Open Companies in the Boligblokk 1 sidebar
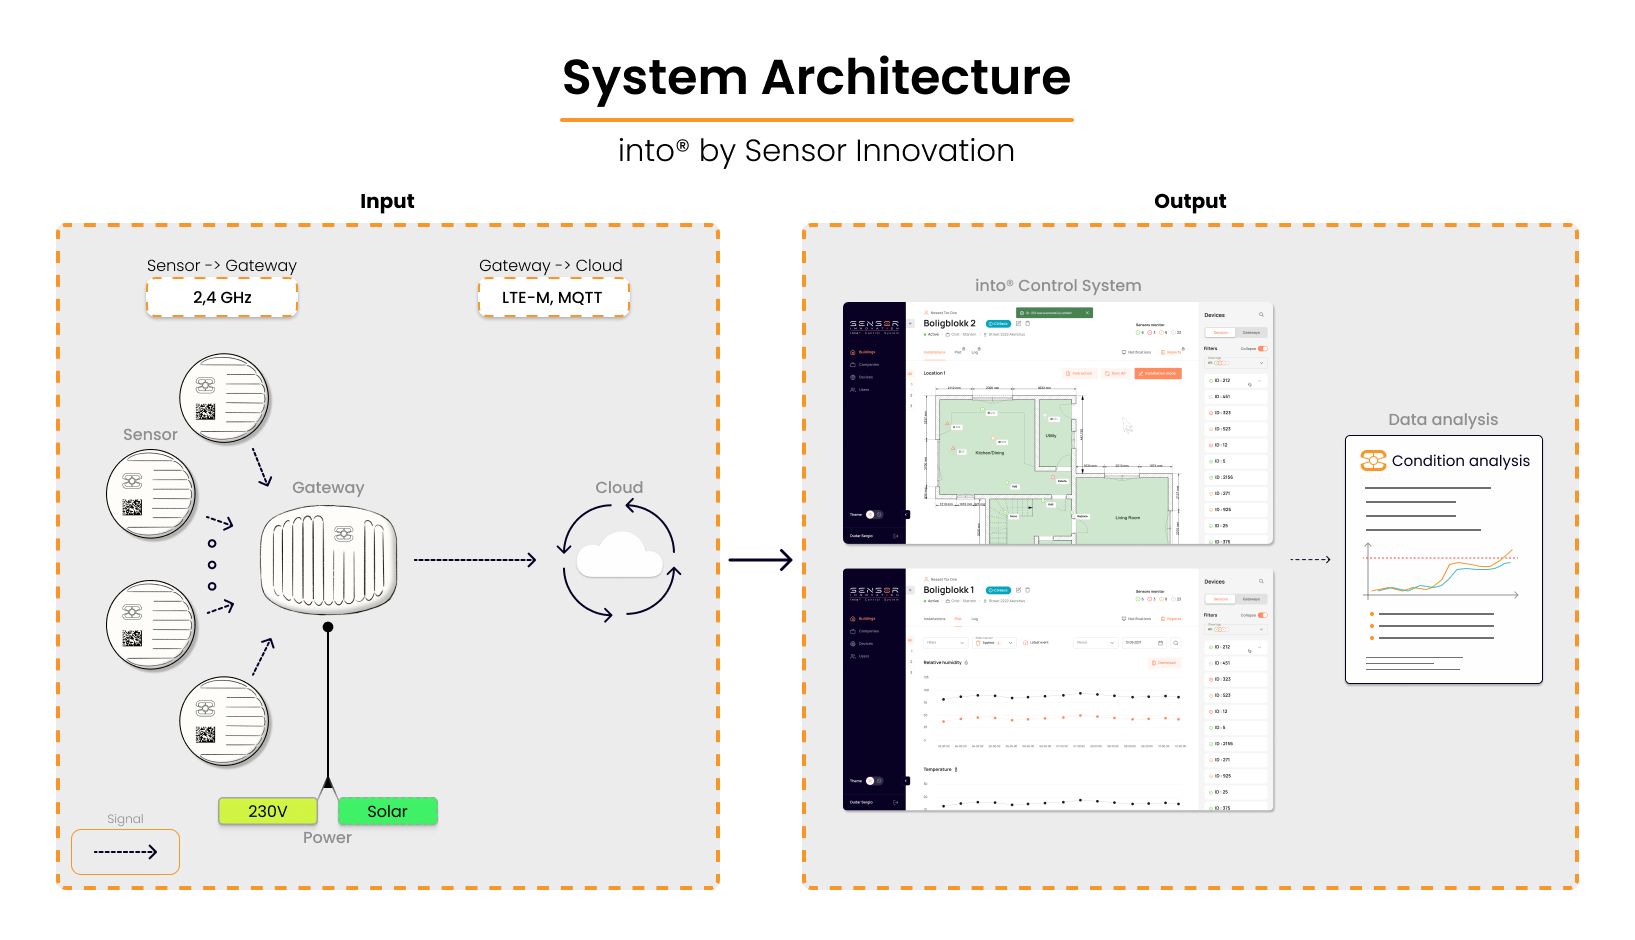1635x940 pixels. coord(864,631)
